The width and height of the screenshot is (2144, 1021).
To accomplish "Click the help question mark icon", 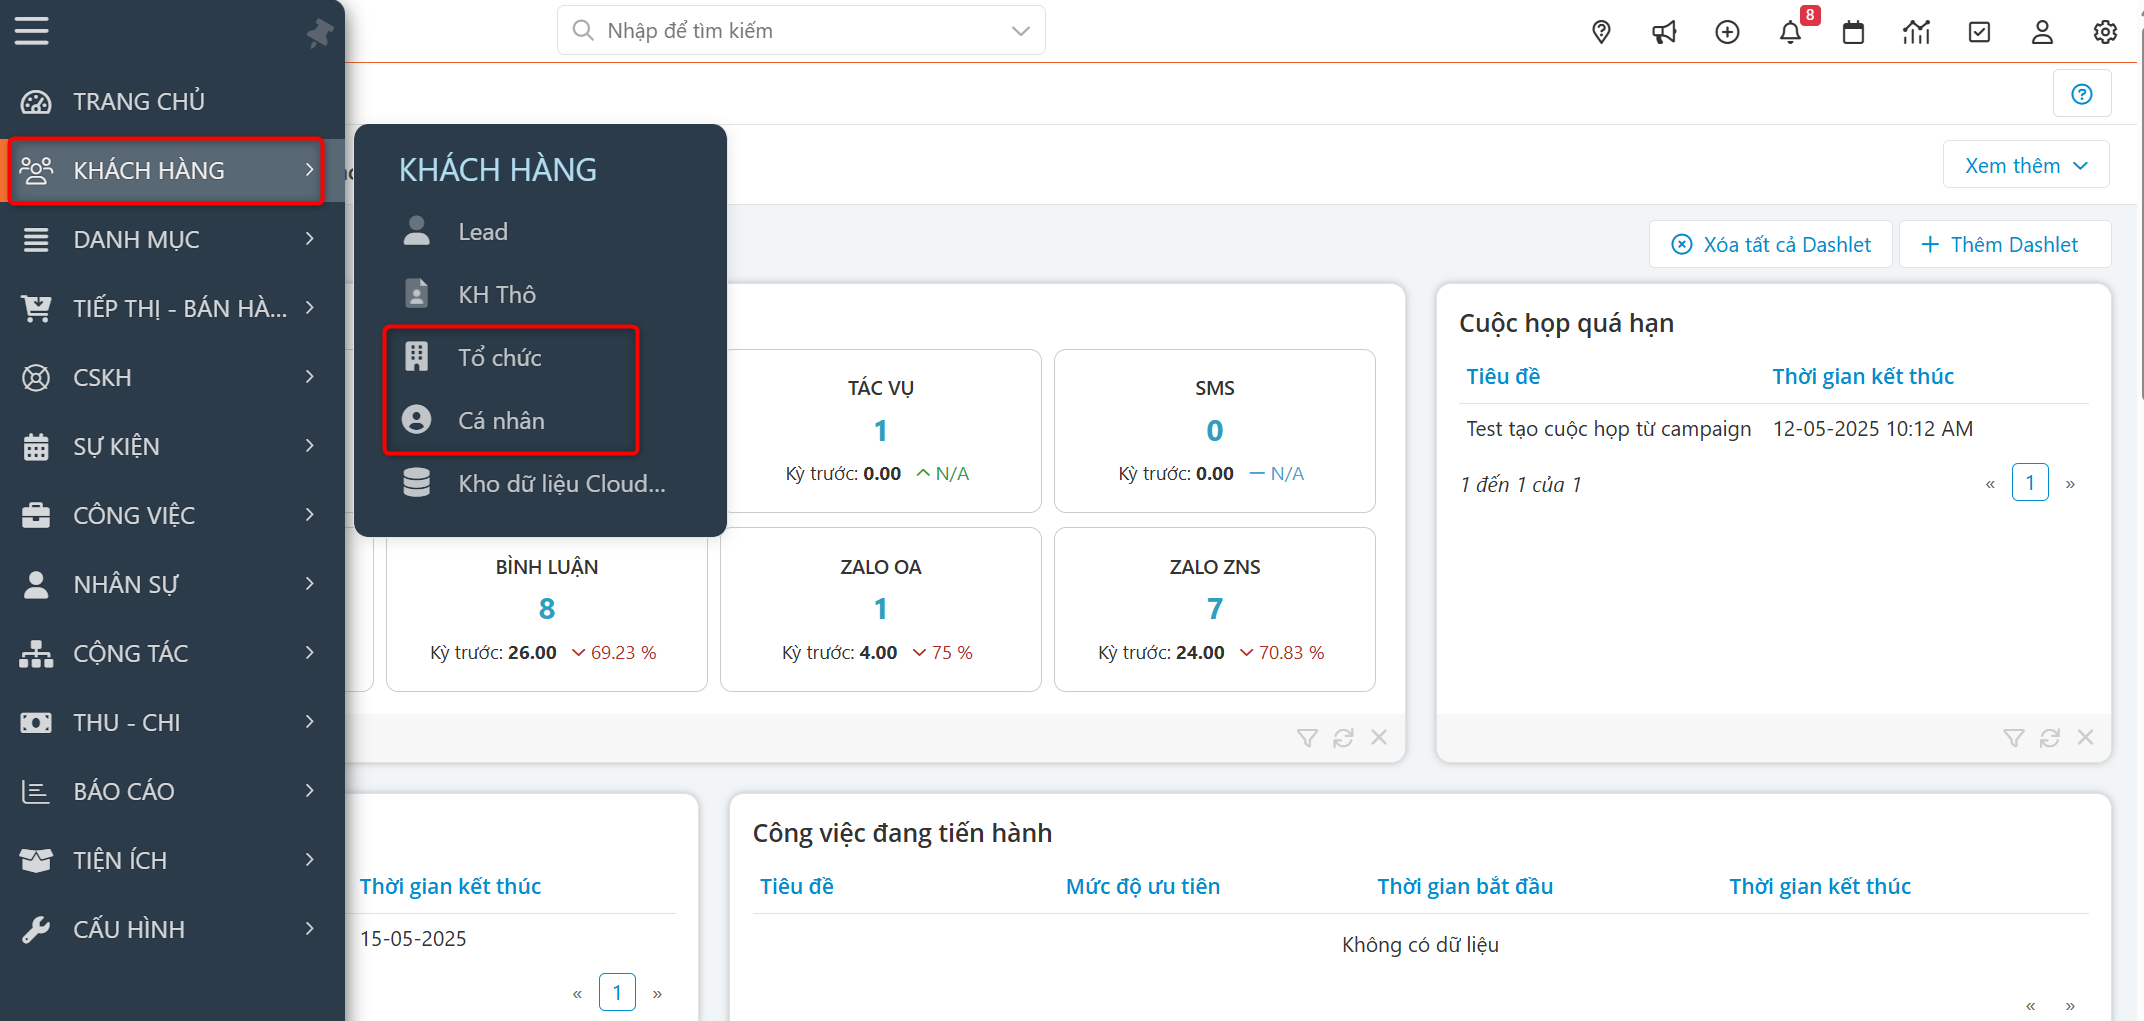I will click(x=2082, y=94).
